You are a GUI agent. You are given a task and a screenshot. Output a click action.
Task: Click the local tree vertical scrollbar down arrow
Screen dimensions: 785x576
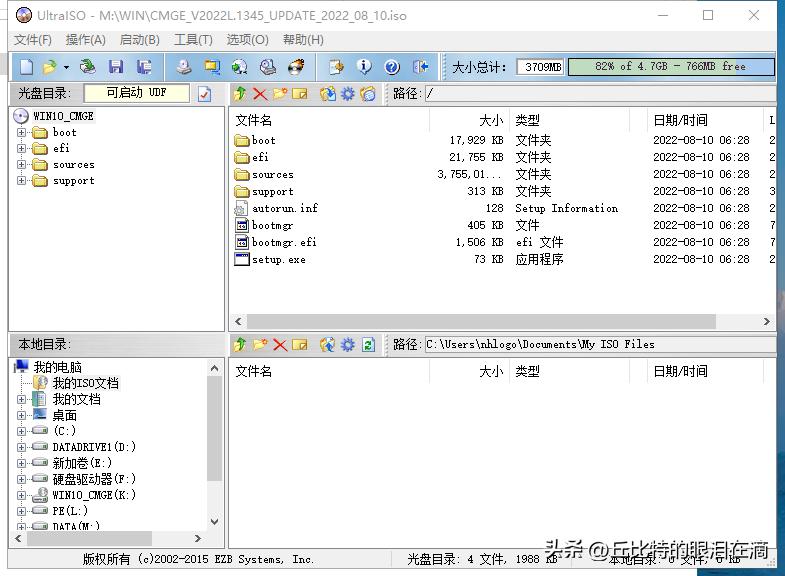(x=214, y=522)
